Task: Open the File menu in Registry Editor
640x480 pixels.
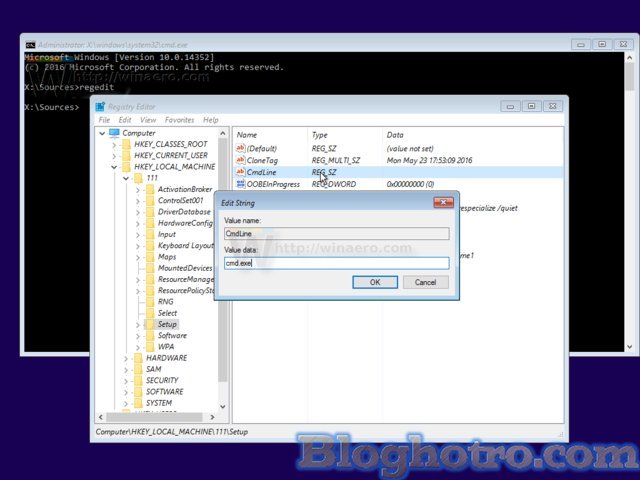Action: (x=102, y=120)
